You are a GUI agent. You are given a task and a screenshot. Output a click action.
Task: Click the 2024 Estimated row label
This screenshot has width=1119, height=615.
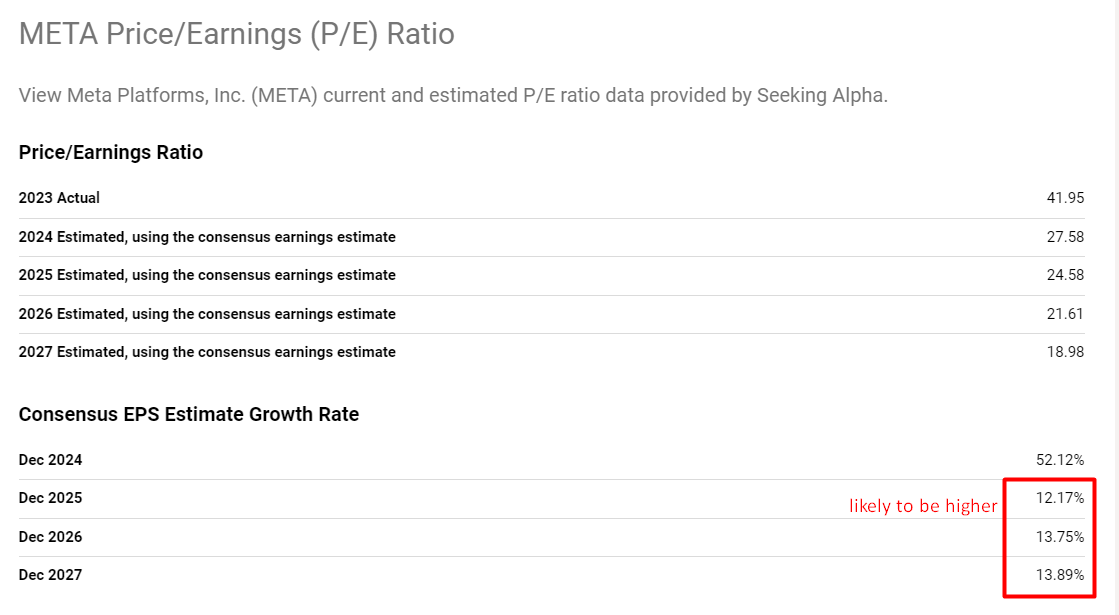(x=207, y=237)
